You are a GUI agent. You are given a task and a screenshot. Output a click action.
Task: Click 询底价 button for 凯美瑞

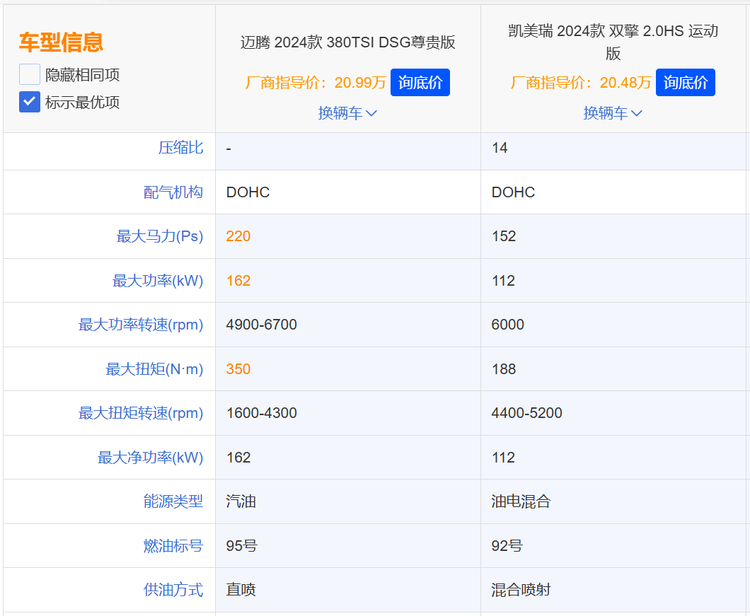(x=685, y=82)
